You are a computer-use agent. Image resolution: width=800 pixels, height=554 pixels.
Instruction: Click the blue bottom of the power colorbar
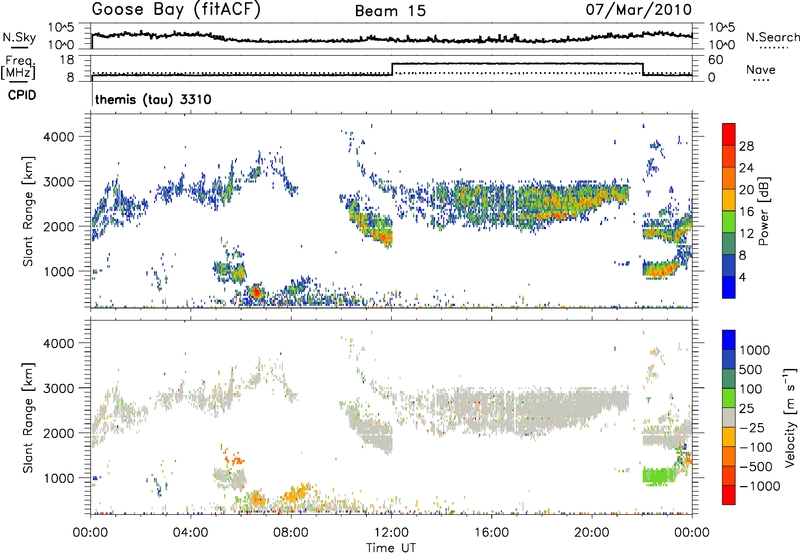[729, 287]
